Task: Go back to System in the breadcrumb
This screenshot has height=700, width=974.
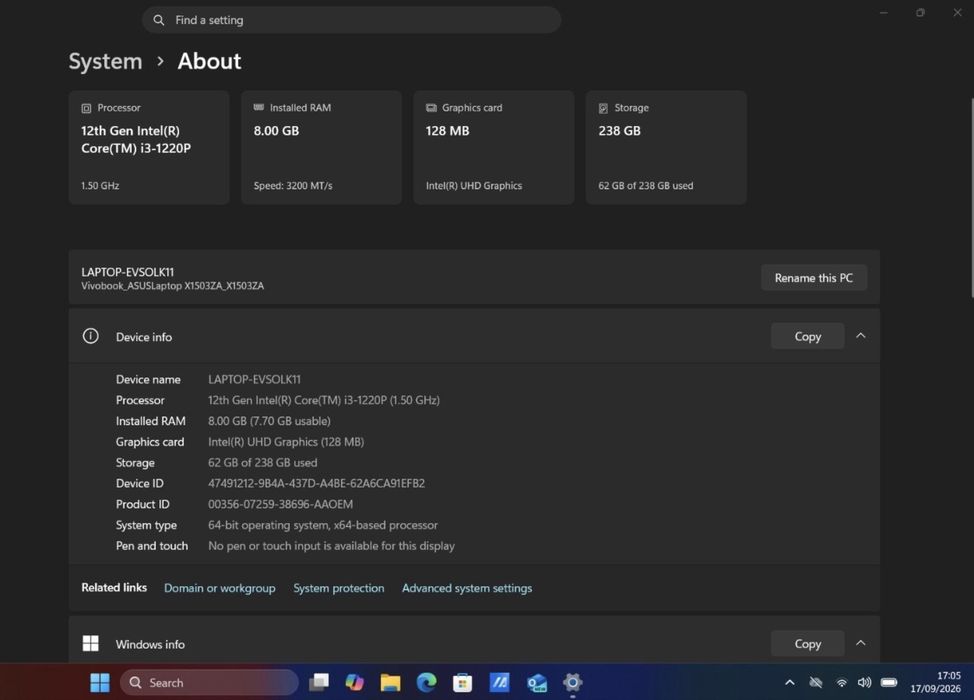Action: coord(105,61)
